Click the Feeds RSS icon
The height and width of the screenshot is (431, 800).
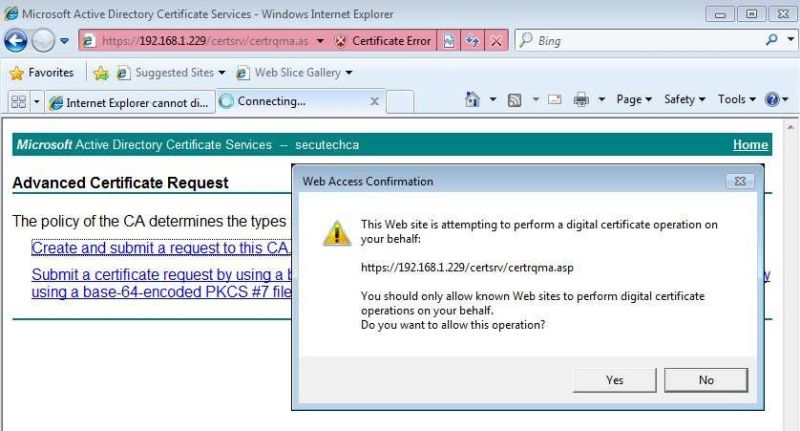[x=514, y=100]
